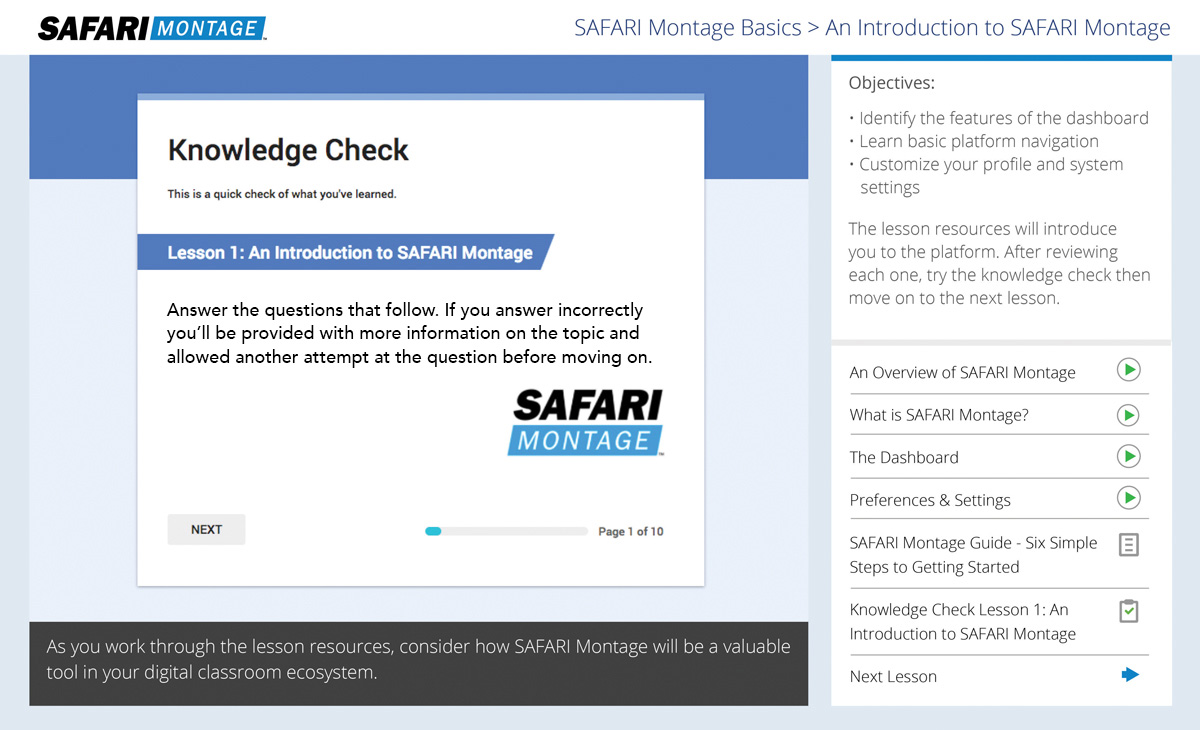Image resolution: width=1200 pixels, height=730 pixels.
Task: Open Preferences & Settings resource
Action: [x=930, y=500]
